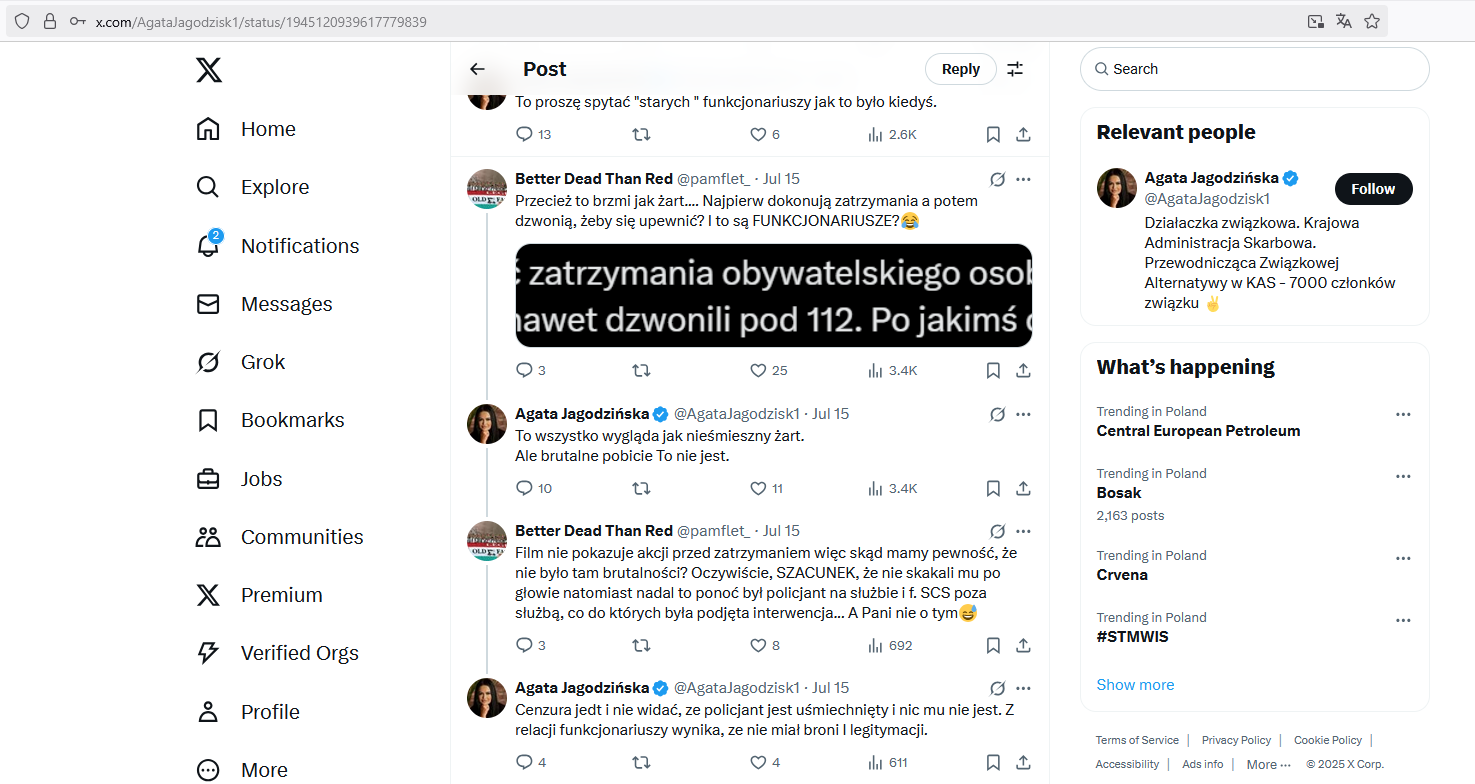1475x784 pixels.
Task: Bookmark the post with 3.4K views and 25 likes
Action: coord(993,370)
